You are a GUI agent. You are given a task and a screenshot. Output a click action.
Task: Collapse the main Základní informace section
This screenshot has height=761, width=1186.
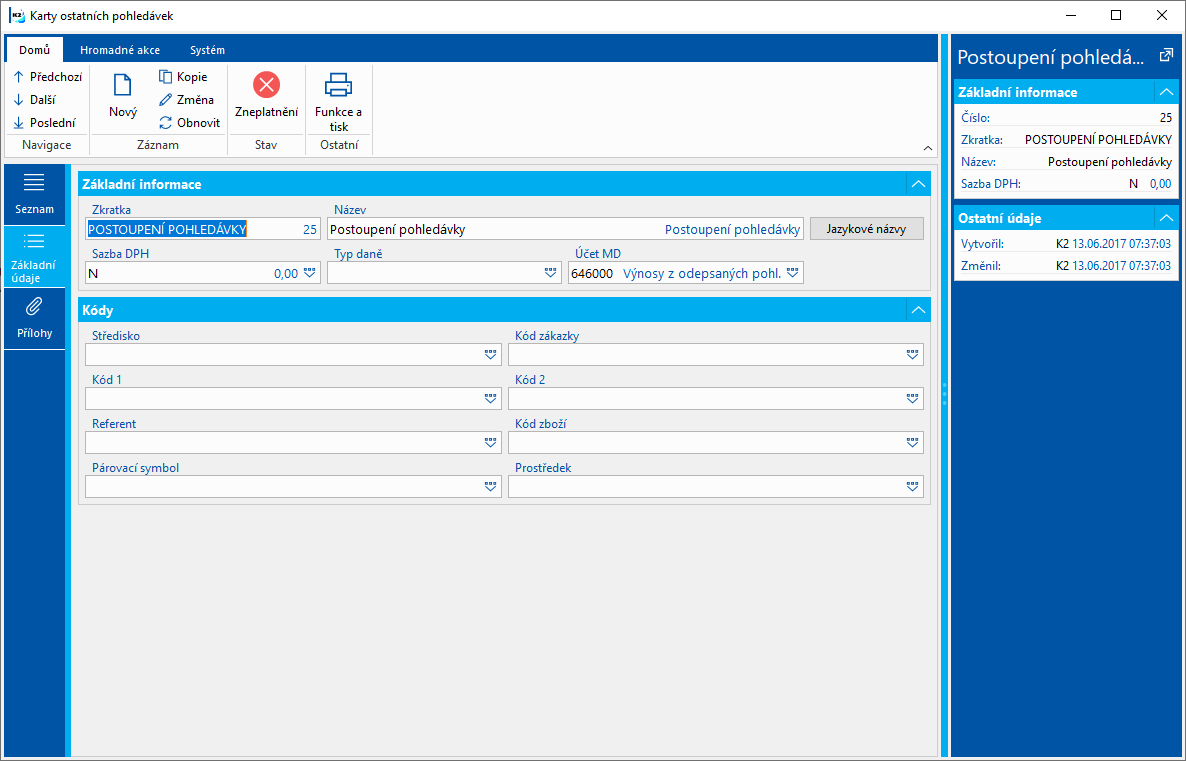tap(918, 184)
